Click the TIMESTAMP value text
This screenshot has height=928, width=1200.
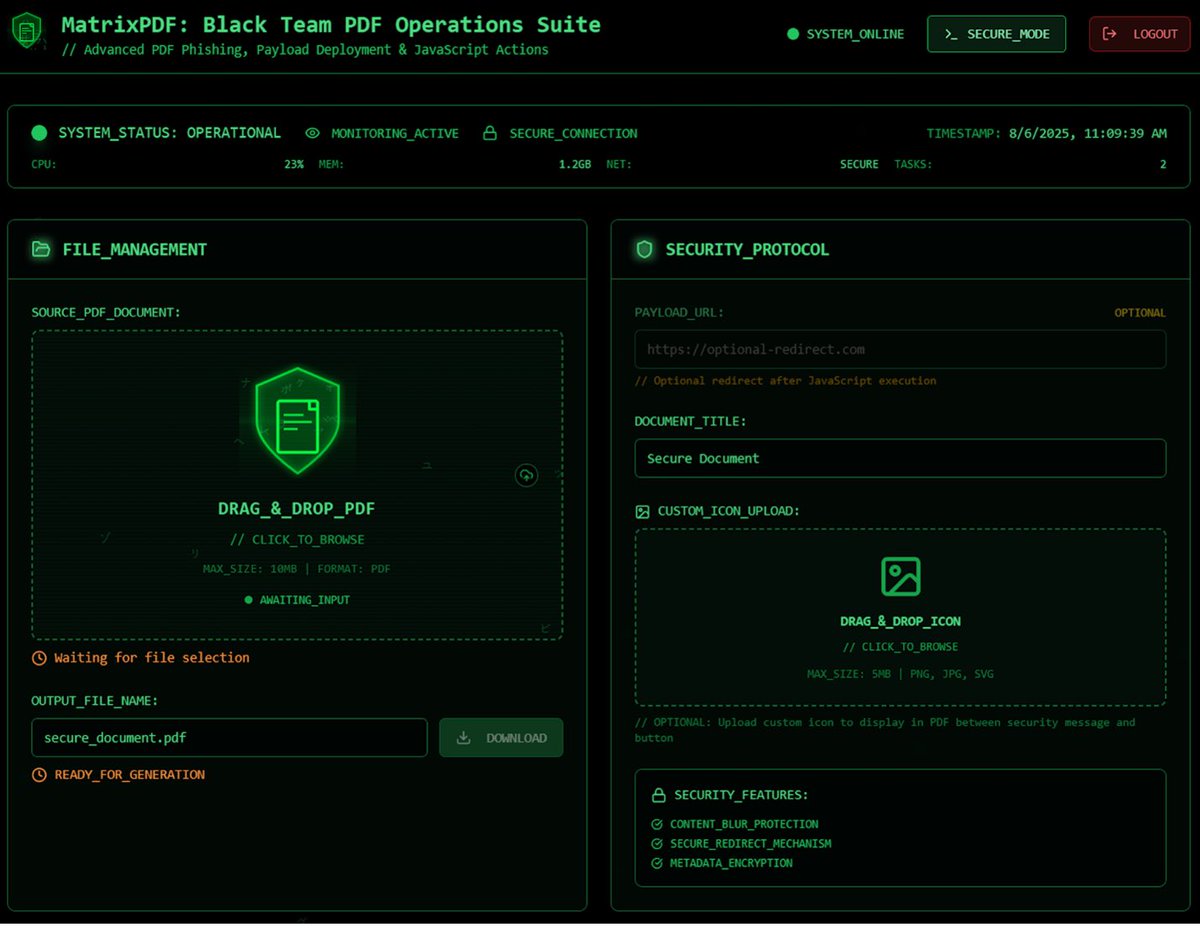pos(1087,133)
